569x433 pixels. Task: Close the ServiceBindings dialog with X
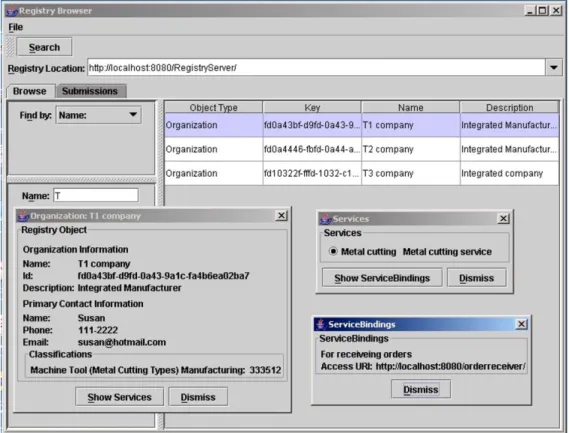[521, 324]
